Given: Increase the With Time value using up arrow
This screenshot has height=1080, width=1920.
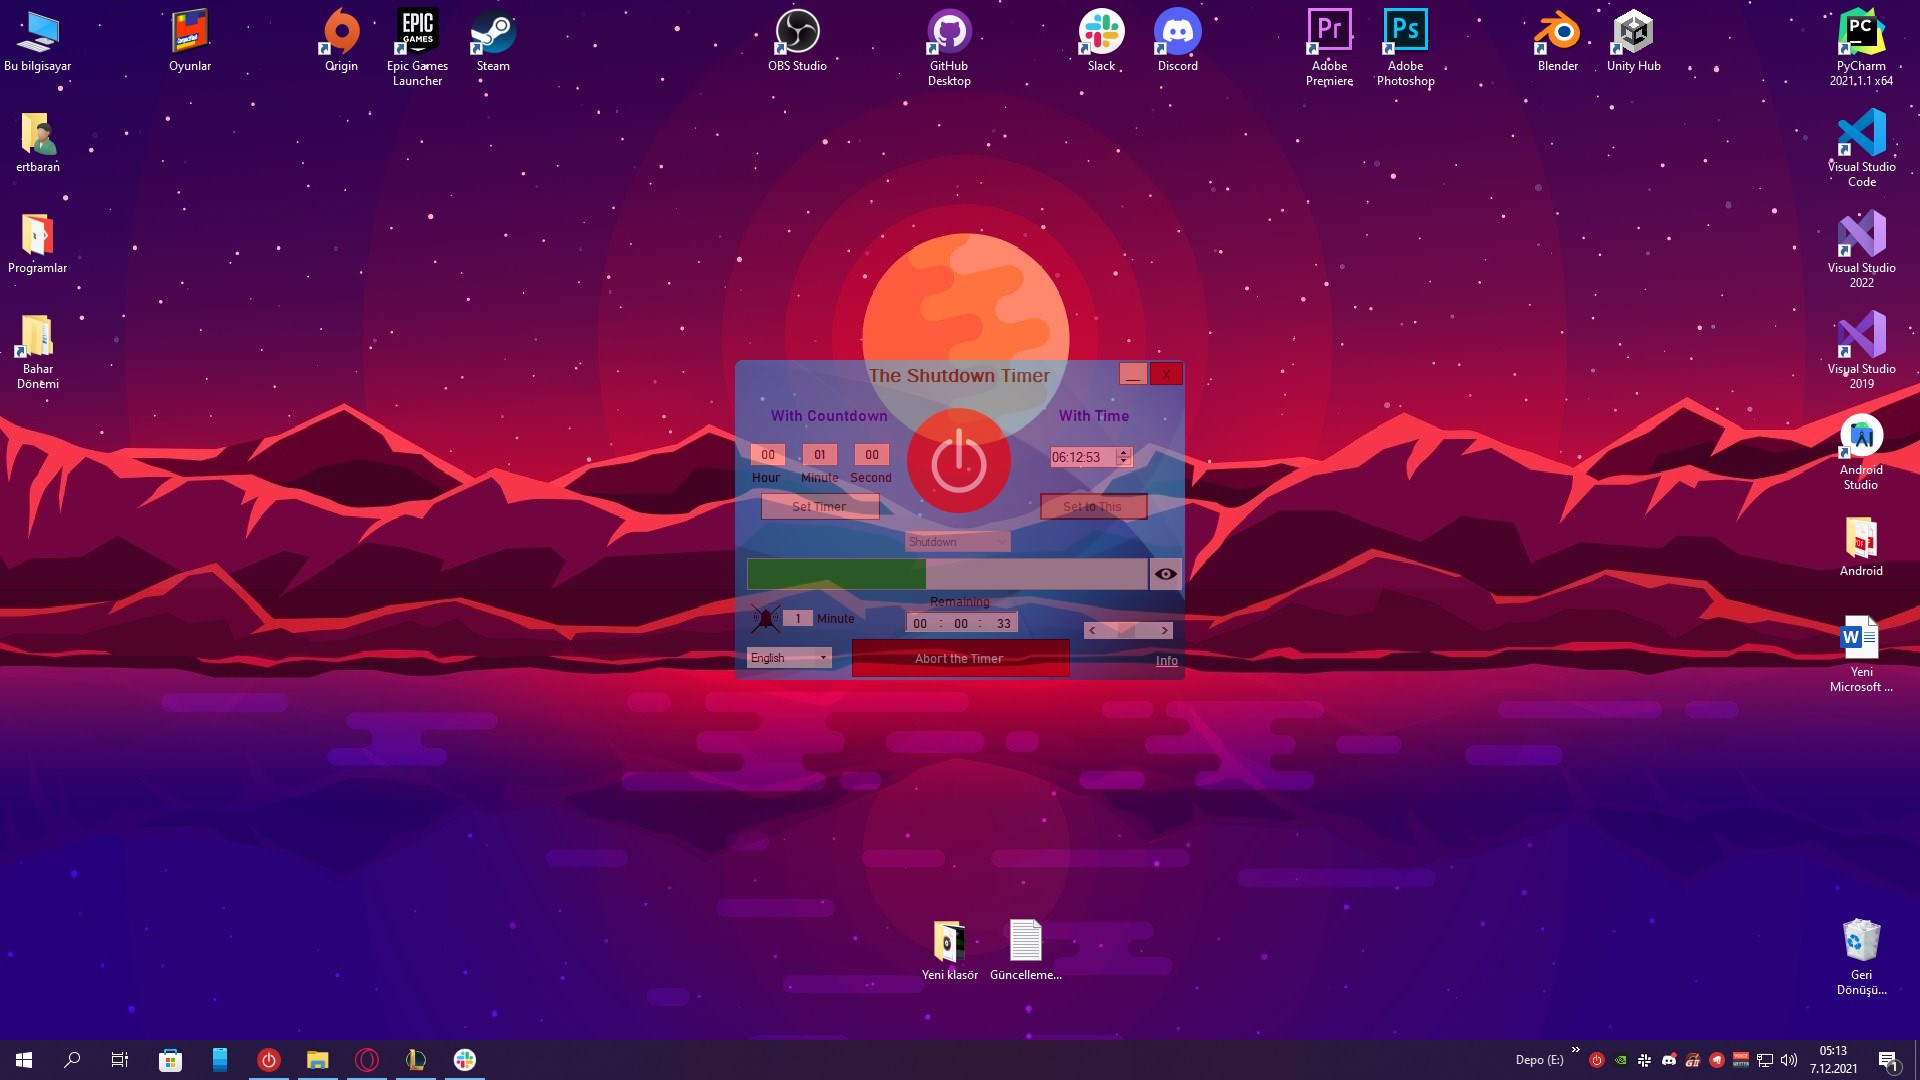Looking at the screenshot, I should coord(1124,452).
